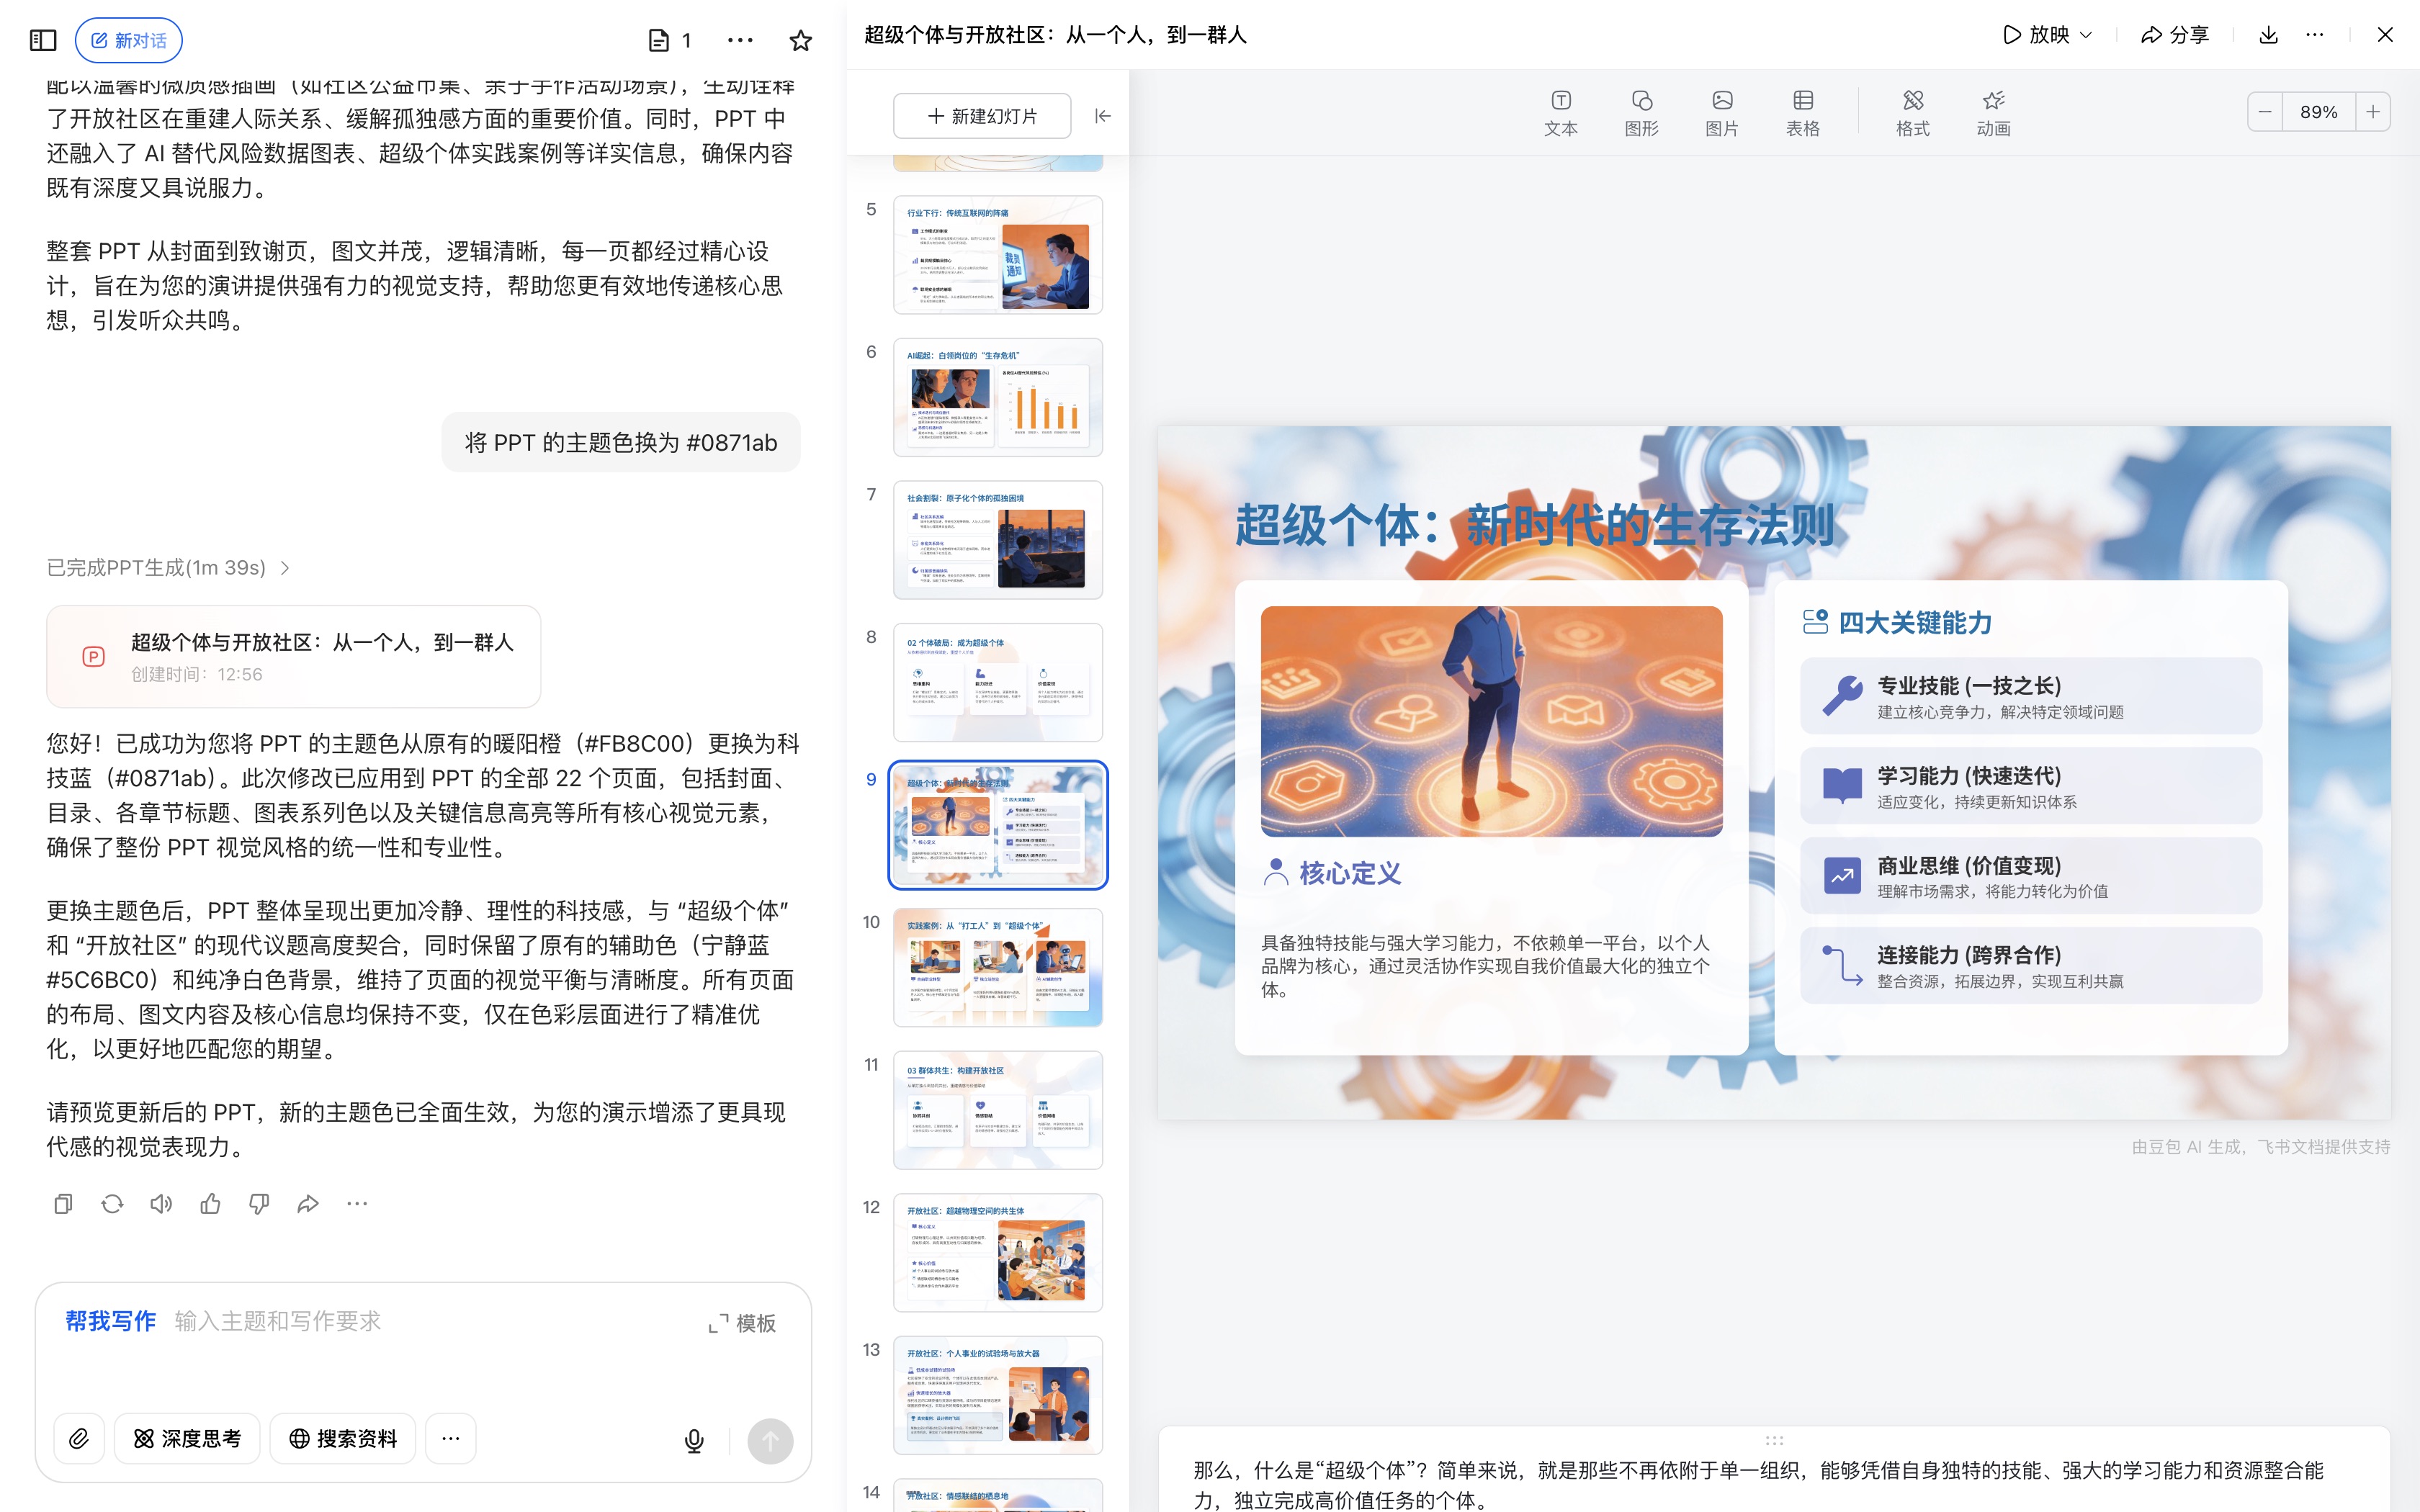Open the 格式 format panel
This screenshot has height=1512, width=2420.
click(x=1912, y=113)
